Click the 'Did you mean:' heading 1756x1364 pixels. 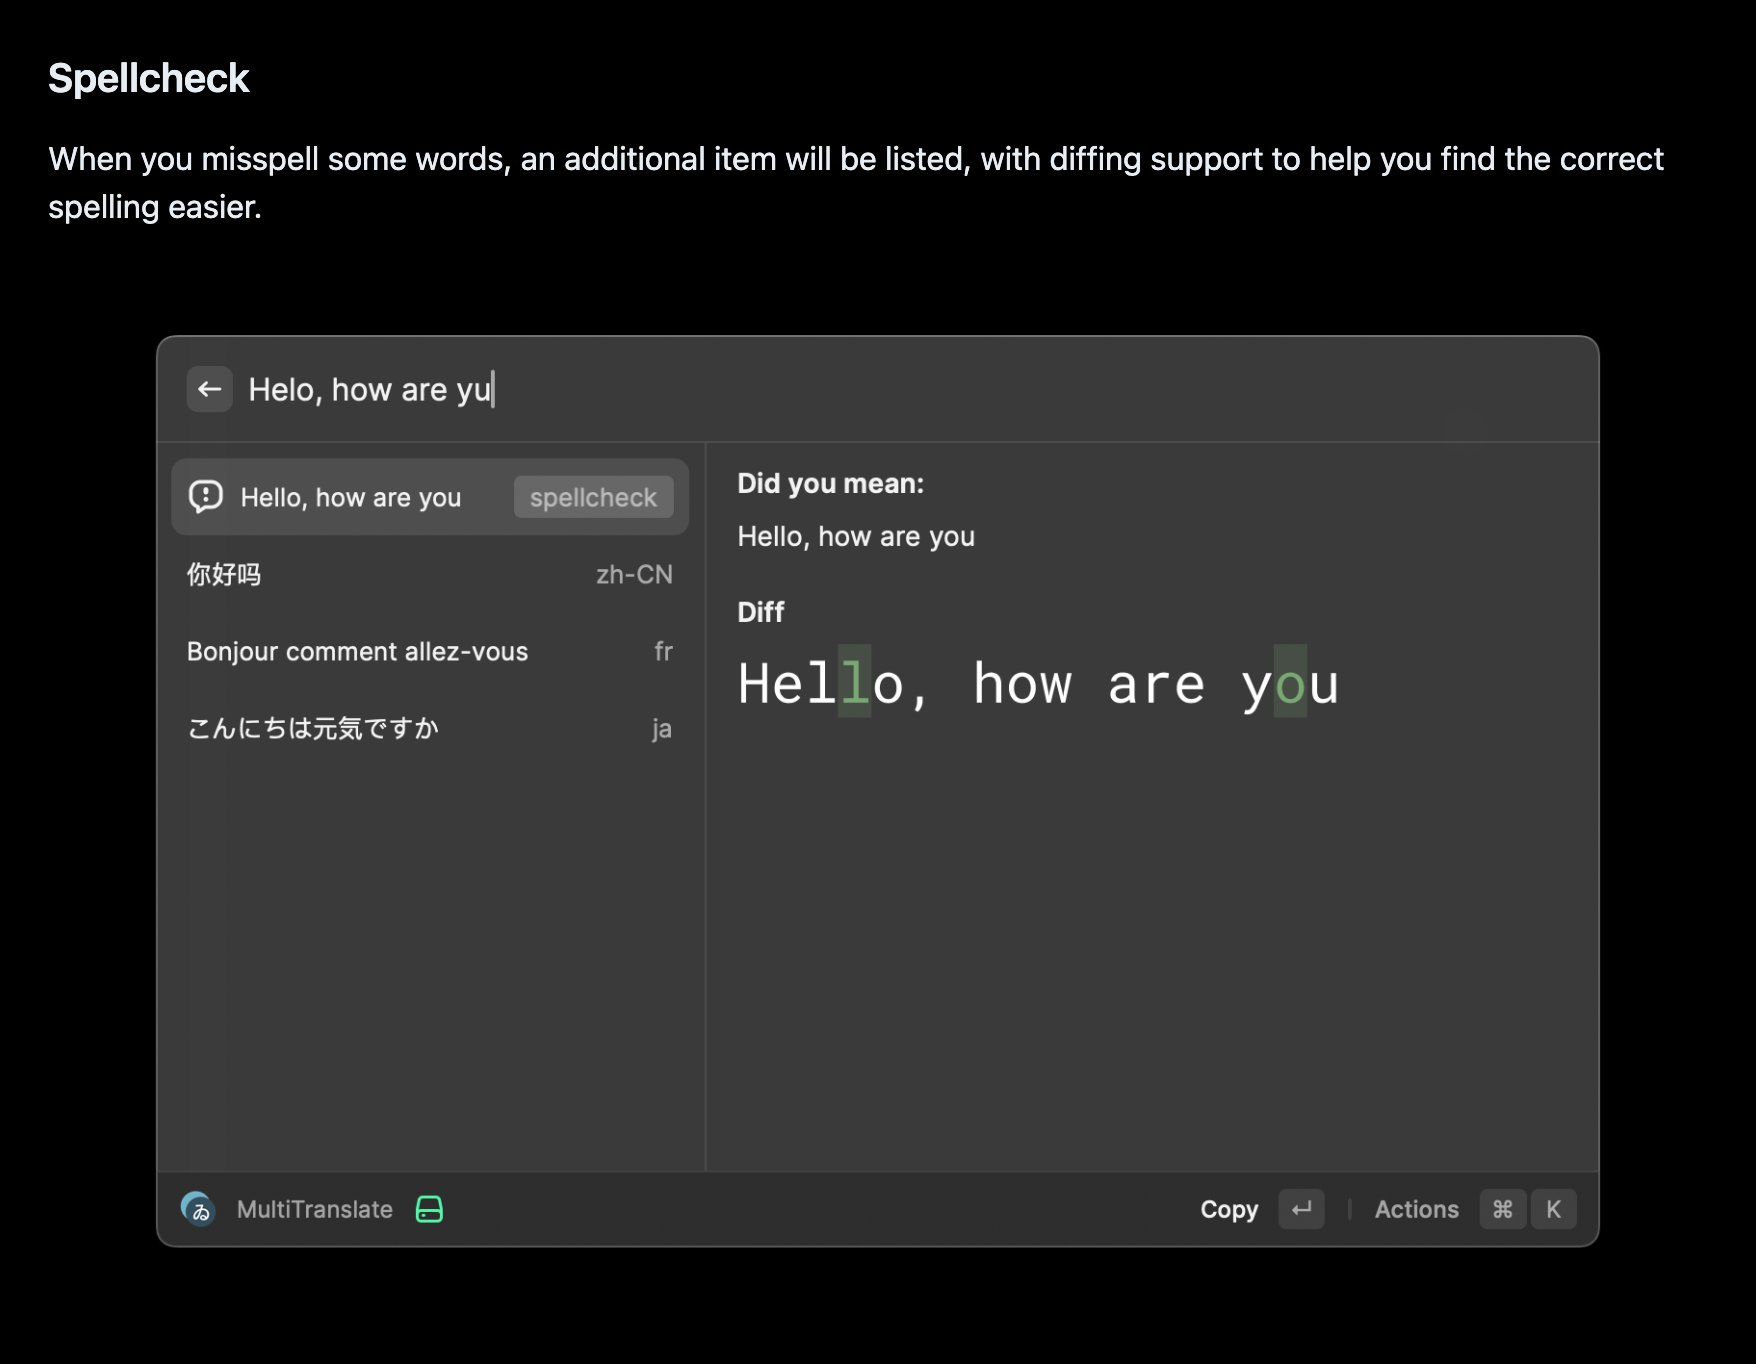click(830, 483)
